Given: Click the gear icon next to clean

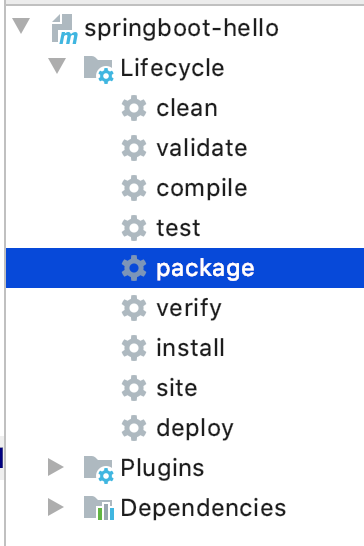Looking at the screenshot, I should 134,108.
